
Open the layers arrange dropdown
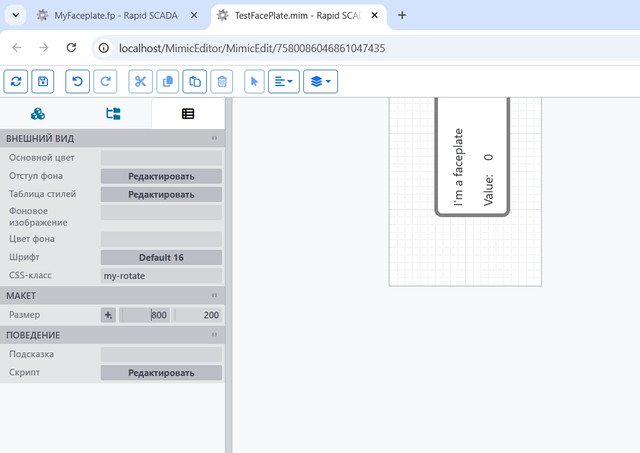pyautogui.click(x=320, y=82)
